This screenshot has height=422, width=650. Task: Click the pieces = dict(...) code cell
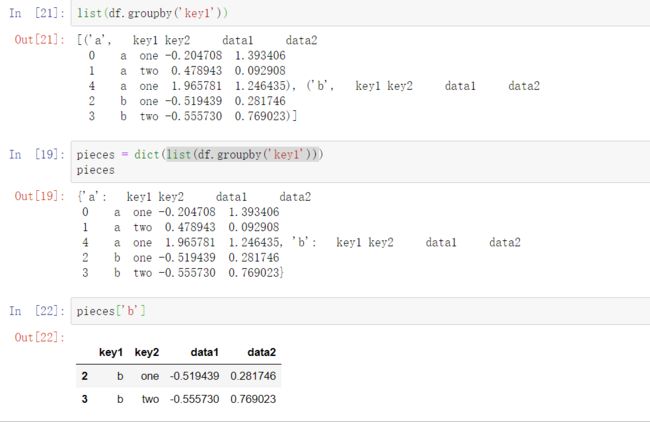coord(360,162)
